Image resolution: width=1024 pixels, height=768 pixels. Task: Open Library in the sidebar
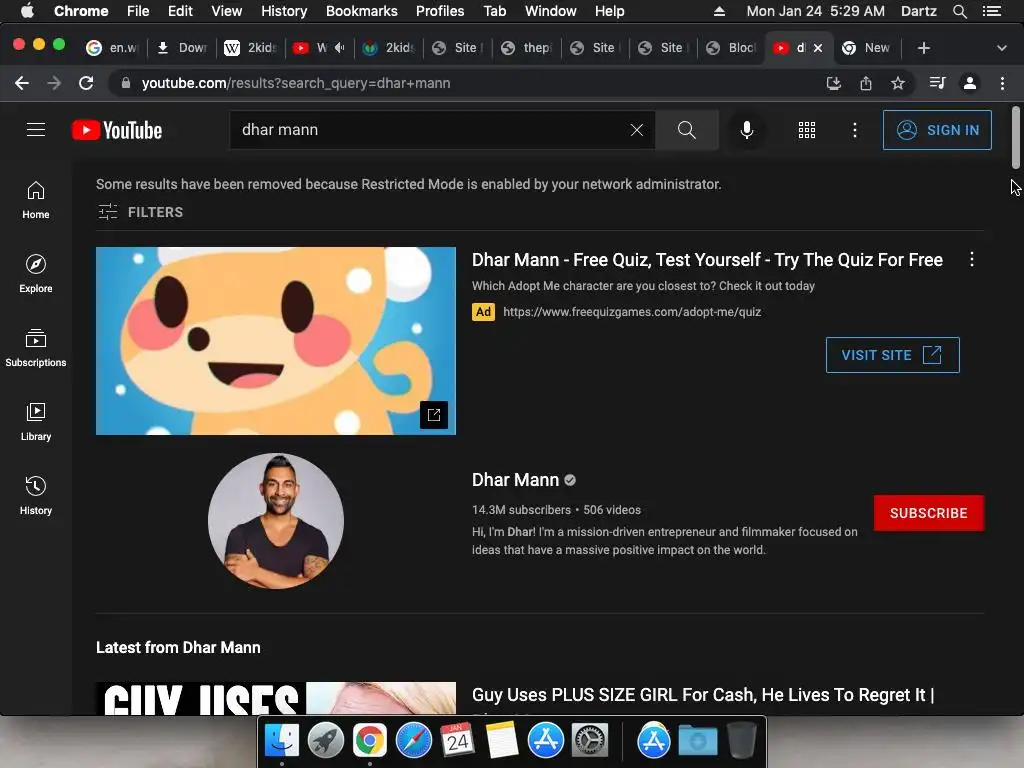pyautogui.click(x=36, y=422)
